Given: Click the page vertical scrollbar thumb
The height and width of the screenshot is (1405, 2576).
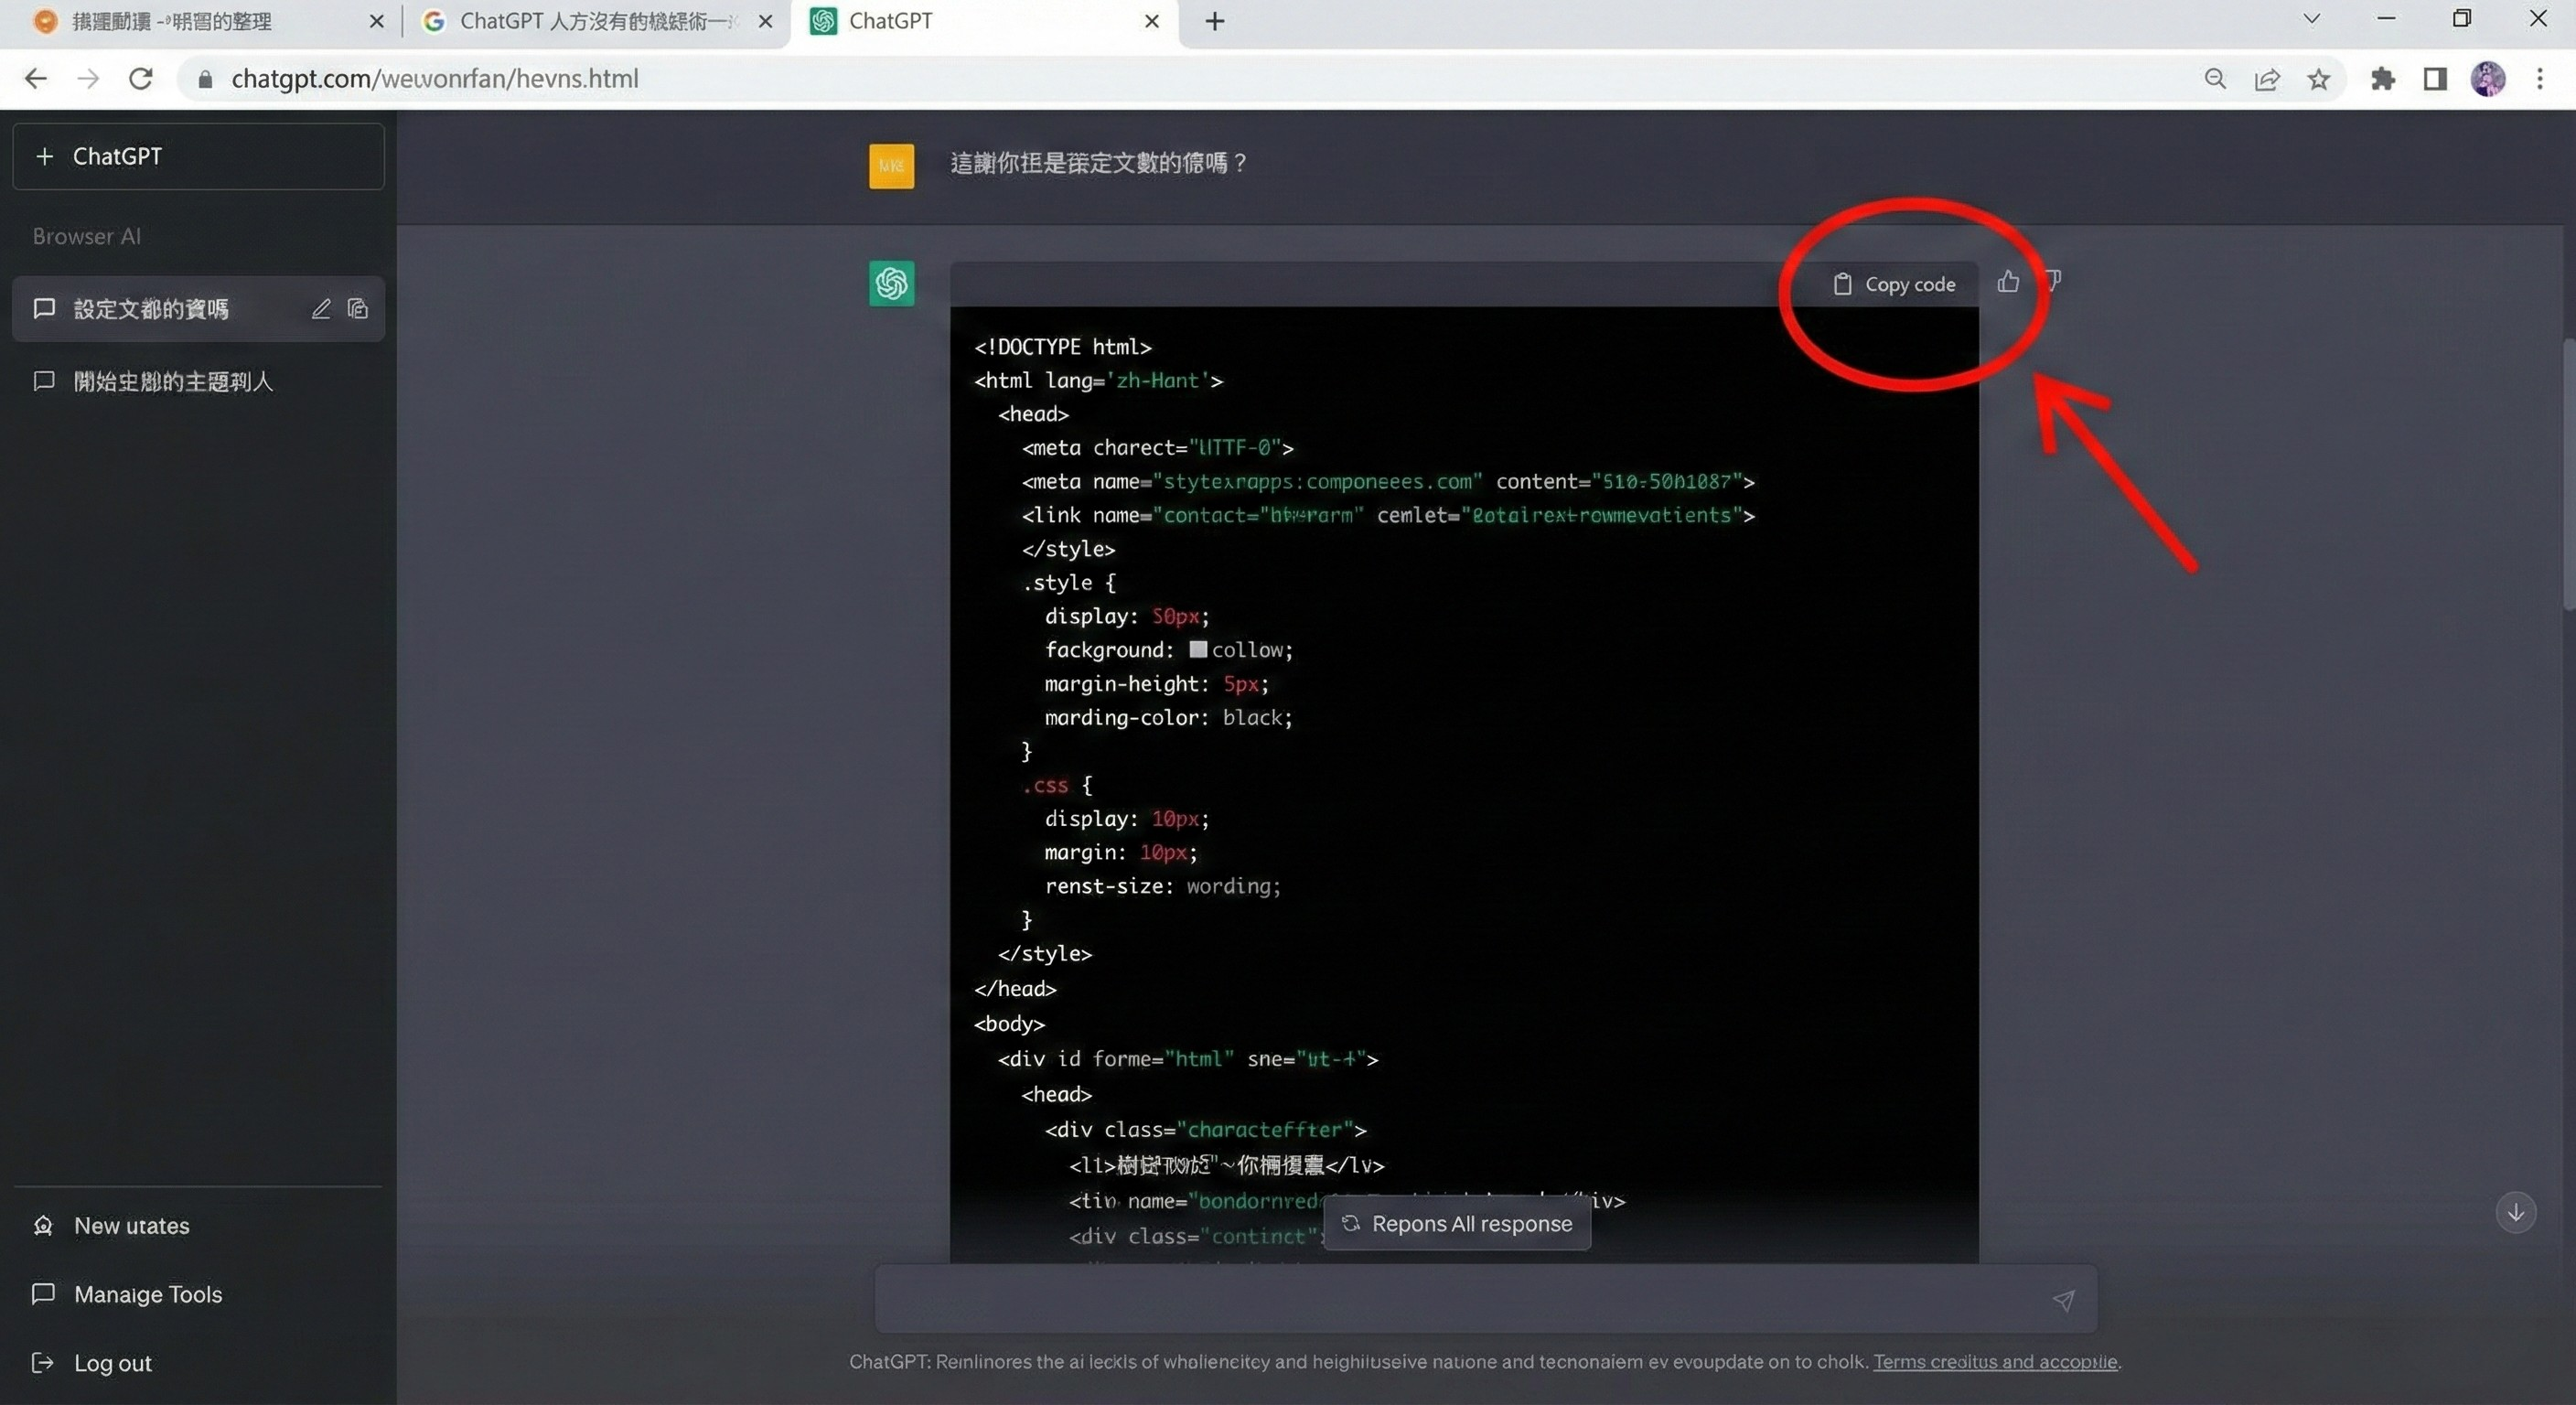Looking at the screenshot, I should pyautogui.click(x=2567, y=475).
